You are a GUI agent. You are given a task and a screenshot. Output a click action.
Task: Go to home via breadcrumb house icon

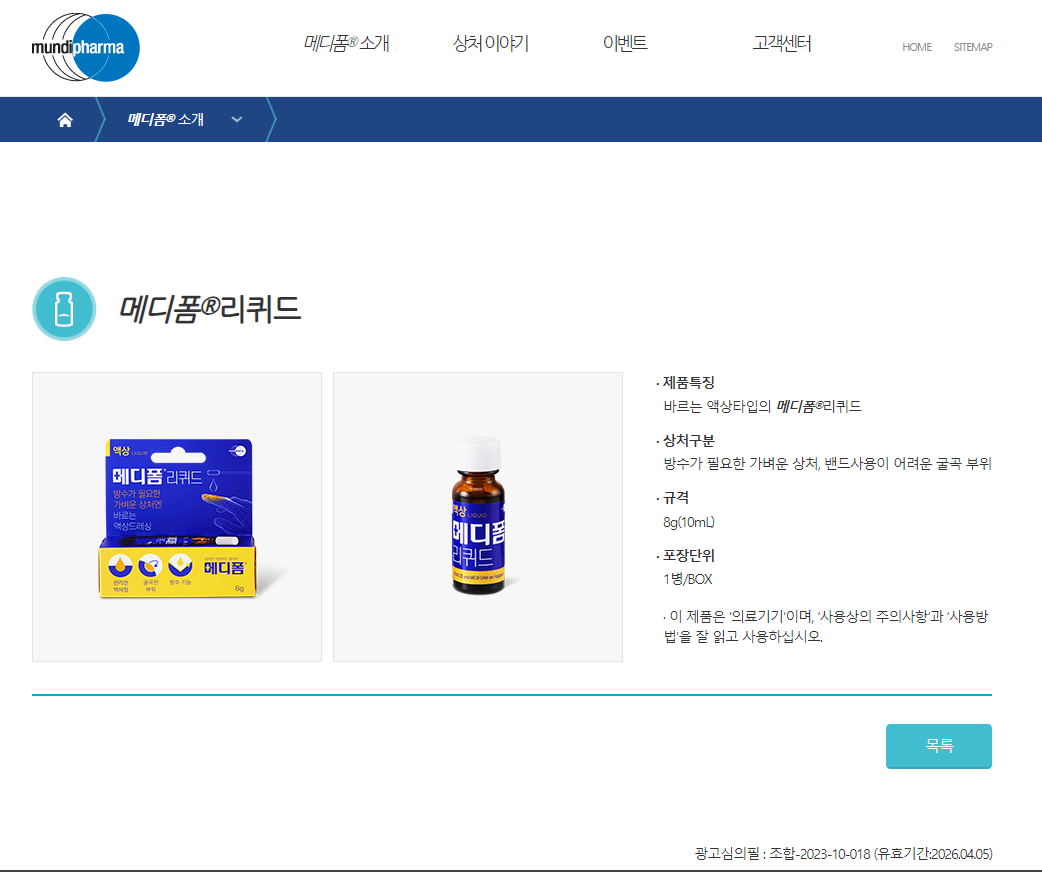click(65, 120)
